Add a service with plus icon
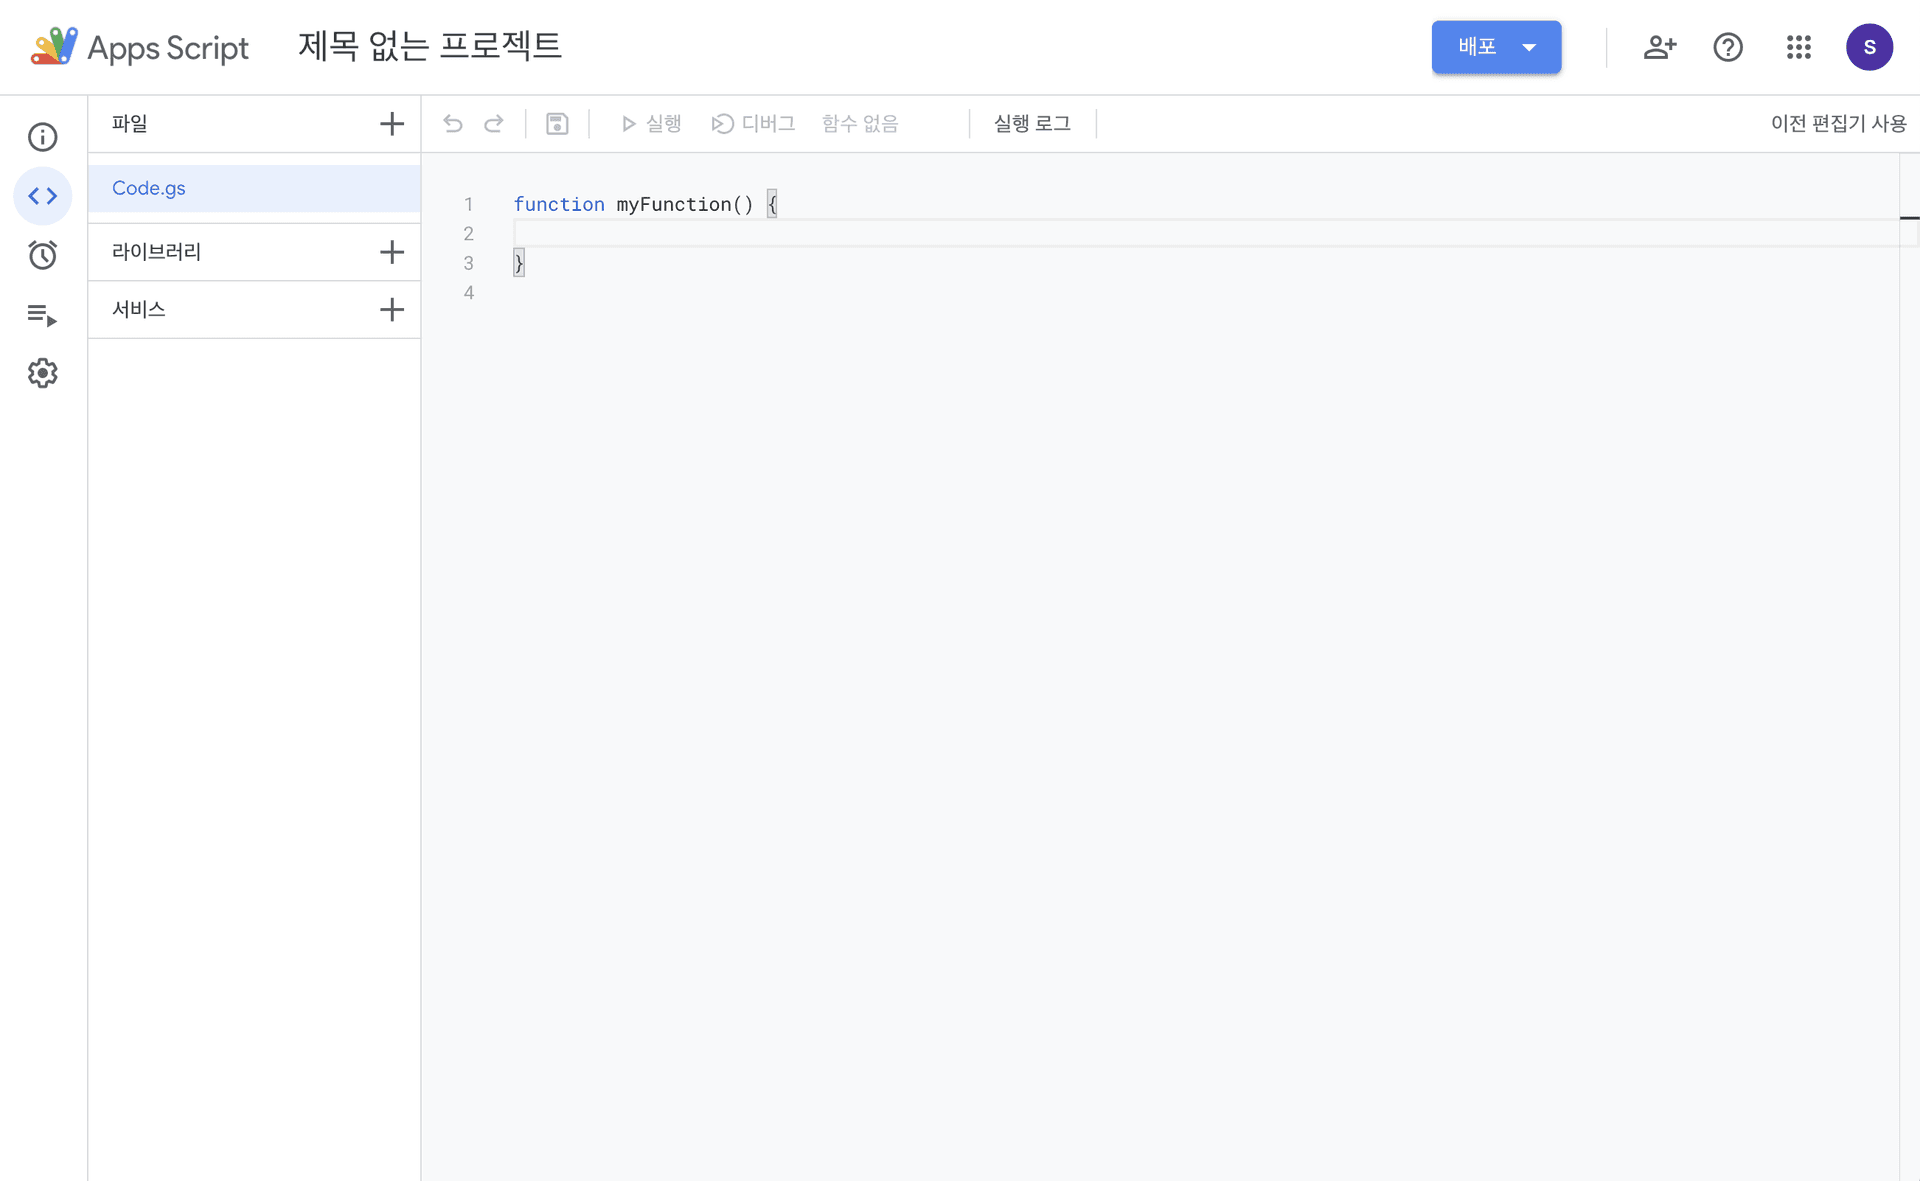 (392, 310)
